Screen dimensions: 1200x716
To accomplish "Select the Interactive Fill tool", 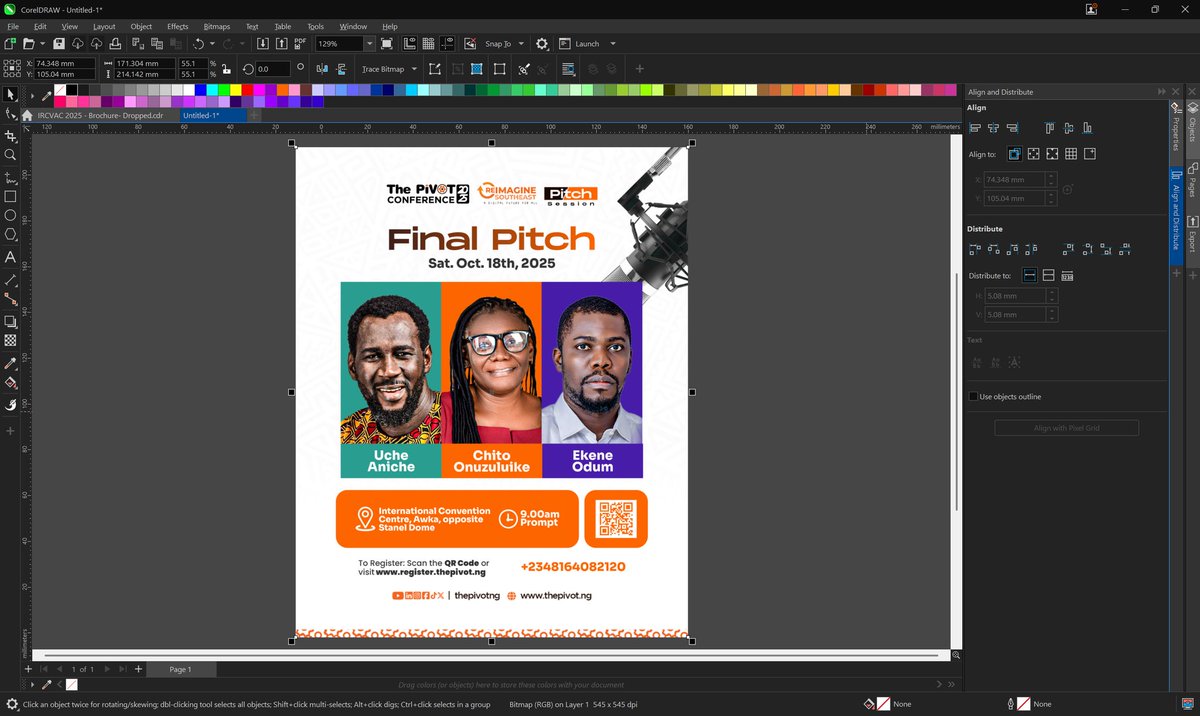I will point(10,383).
